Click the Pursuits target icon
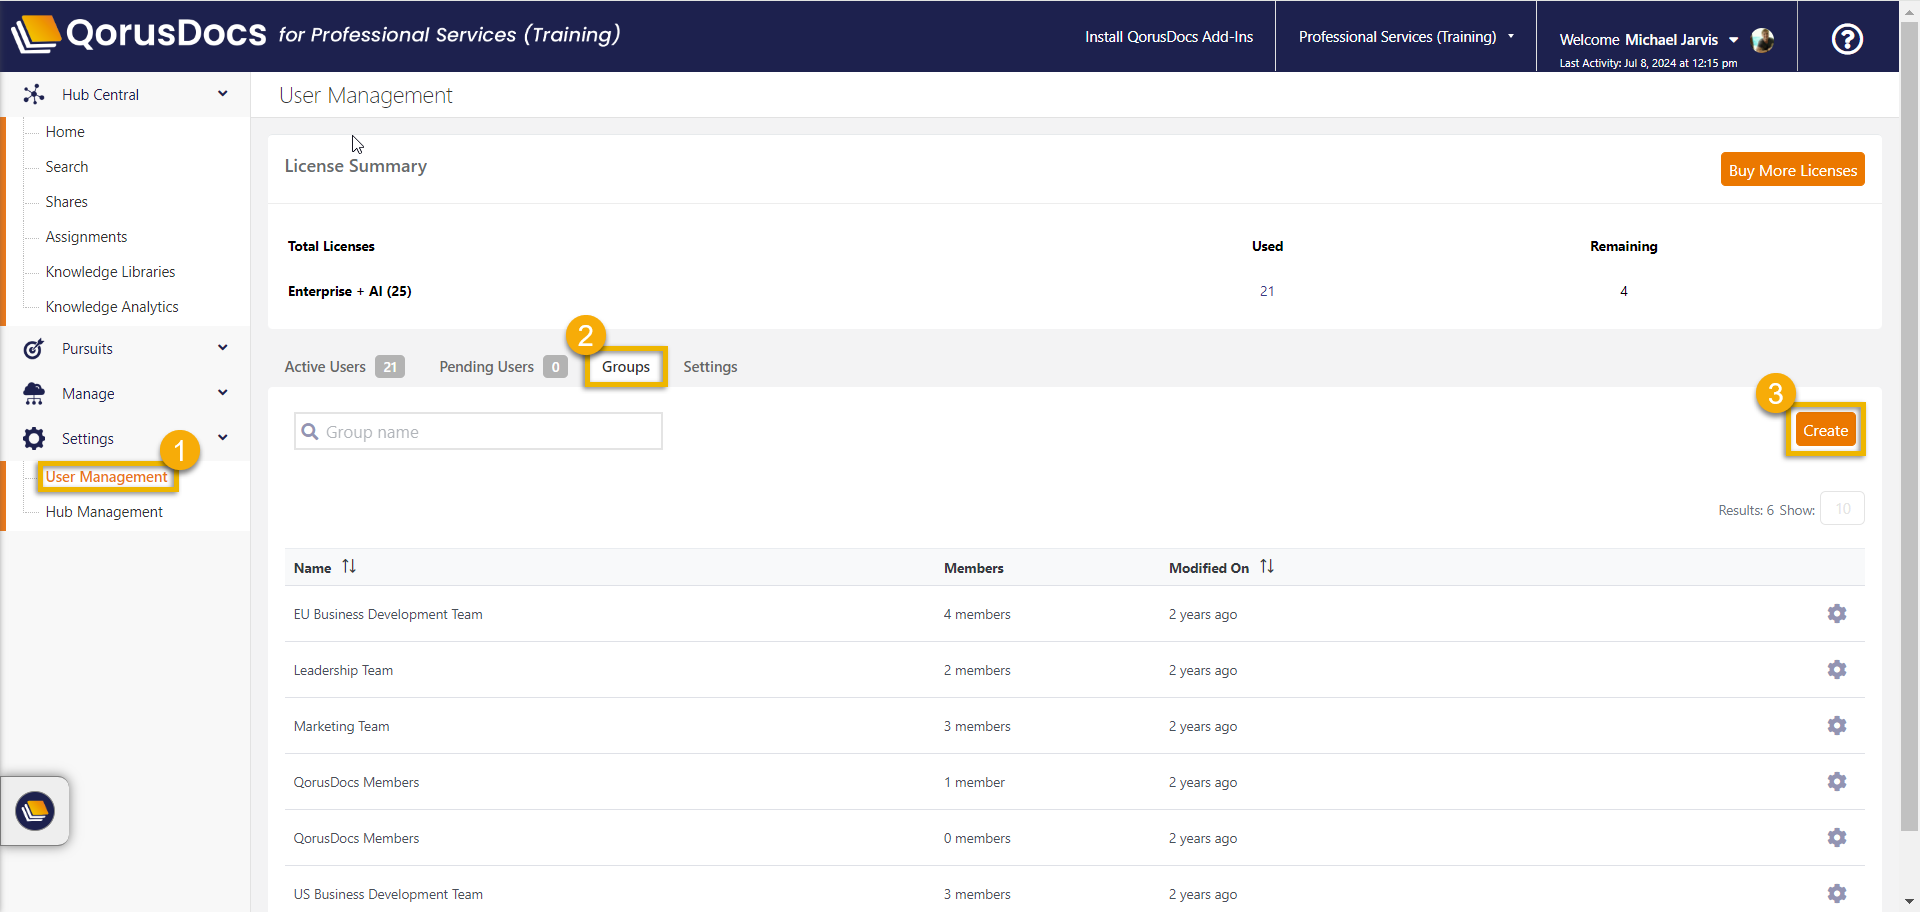Screen dimensions: 1920x912 pos(34,349)
